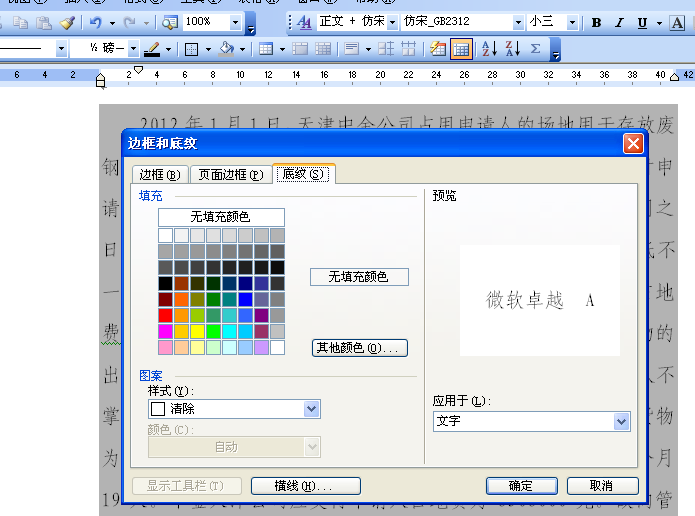The image size is (695, 516).
Task: Click the Paste clipboard icon
Action: [x=43, y=22]
